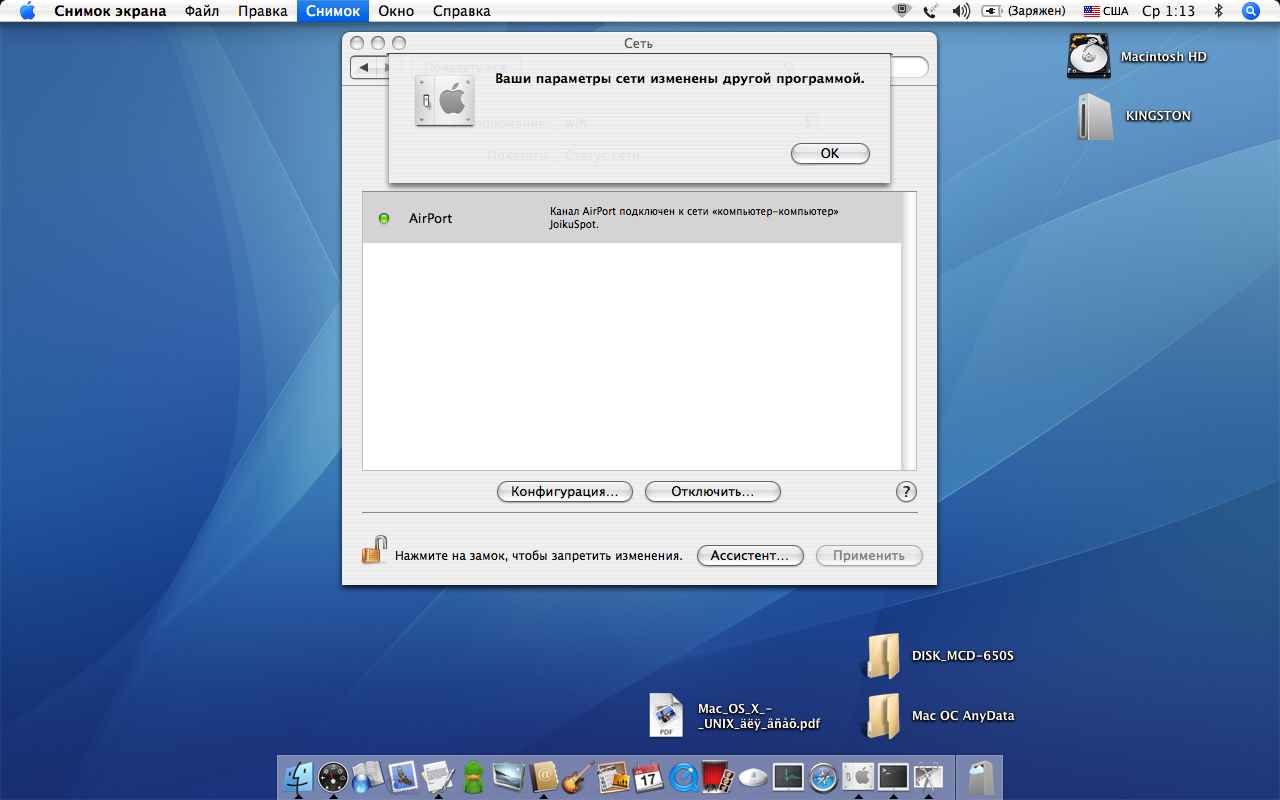Click the Ассистент… button

[750, 556]
